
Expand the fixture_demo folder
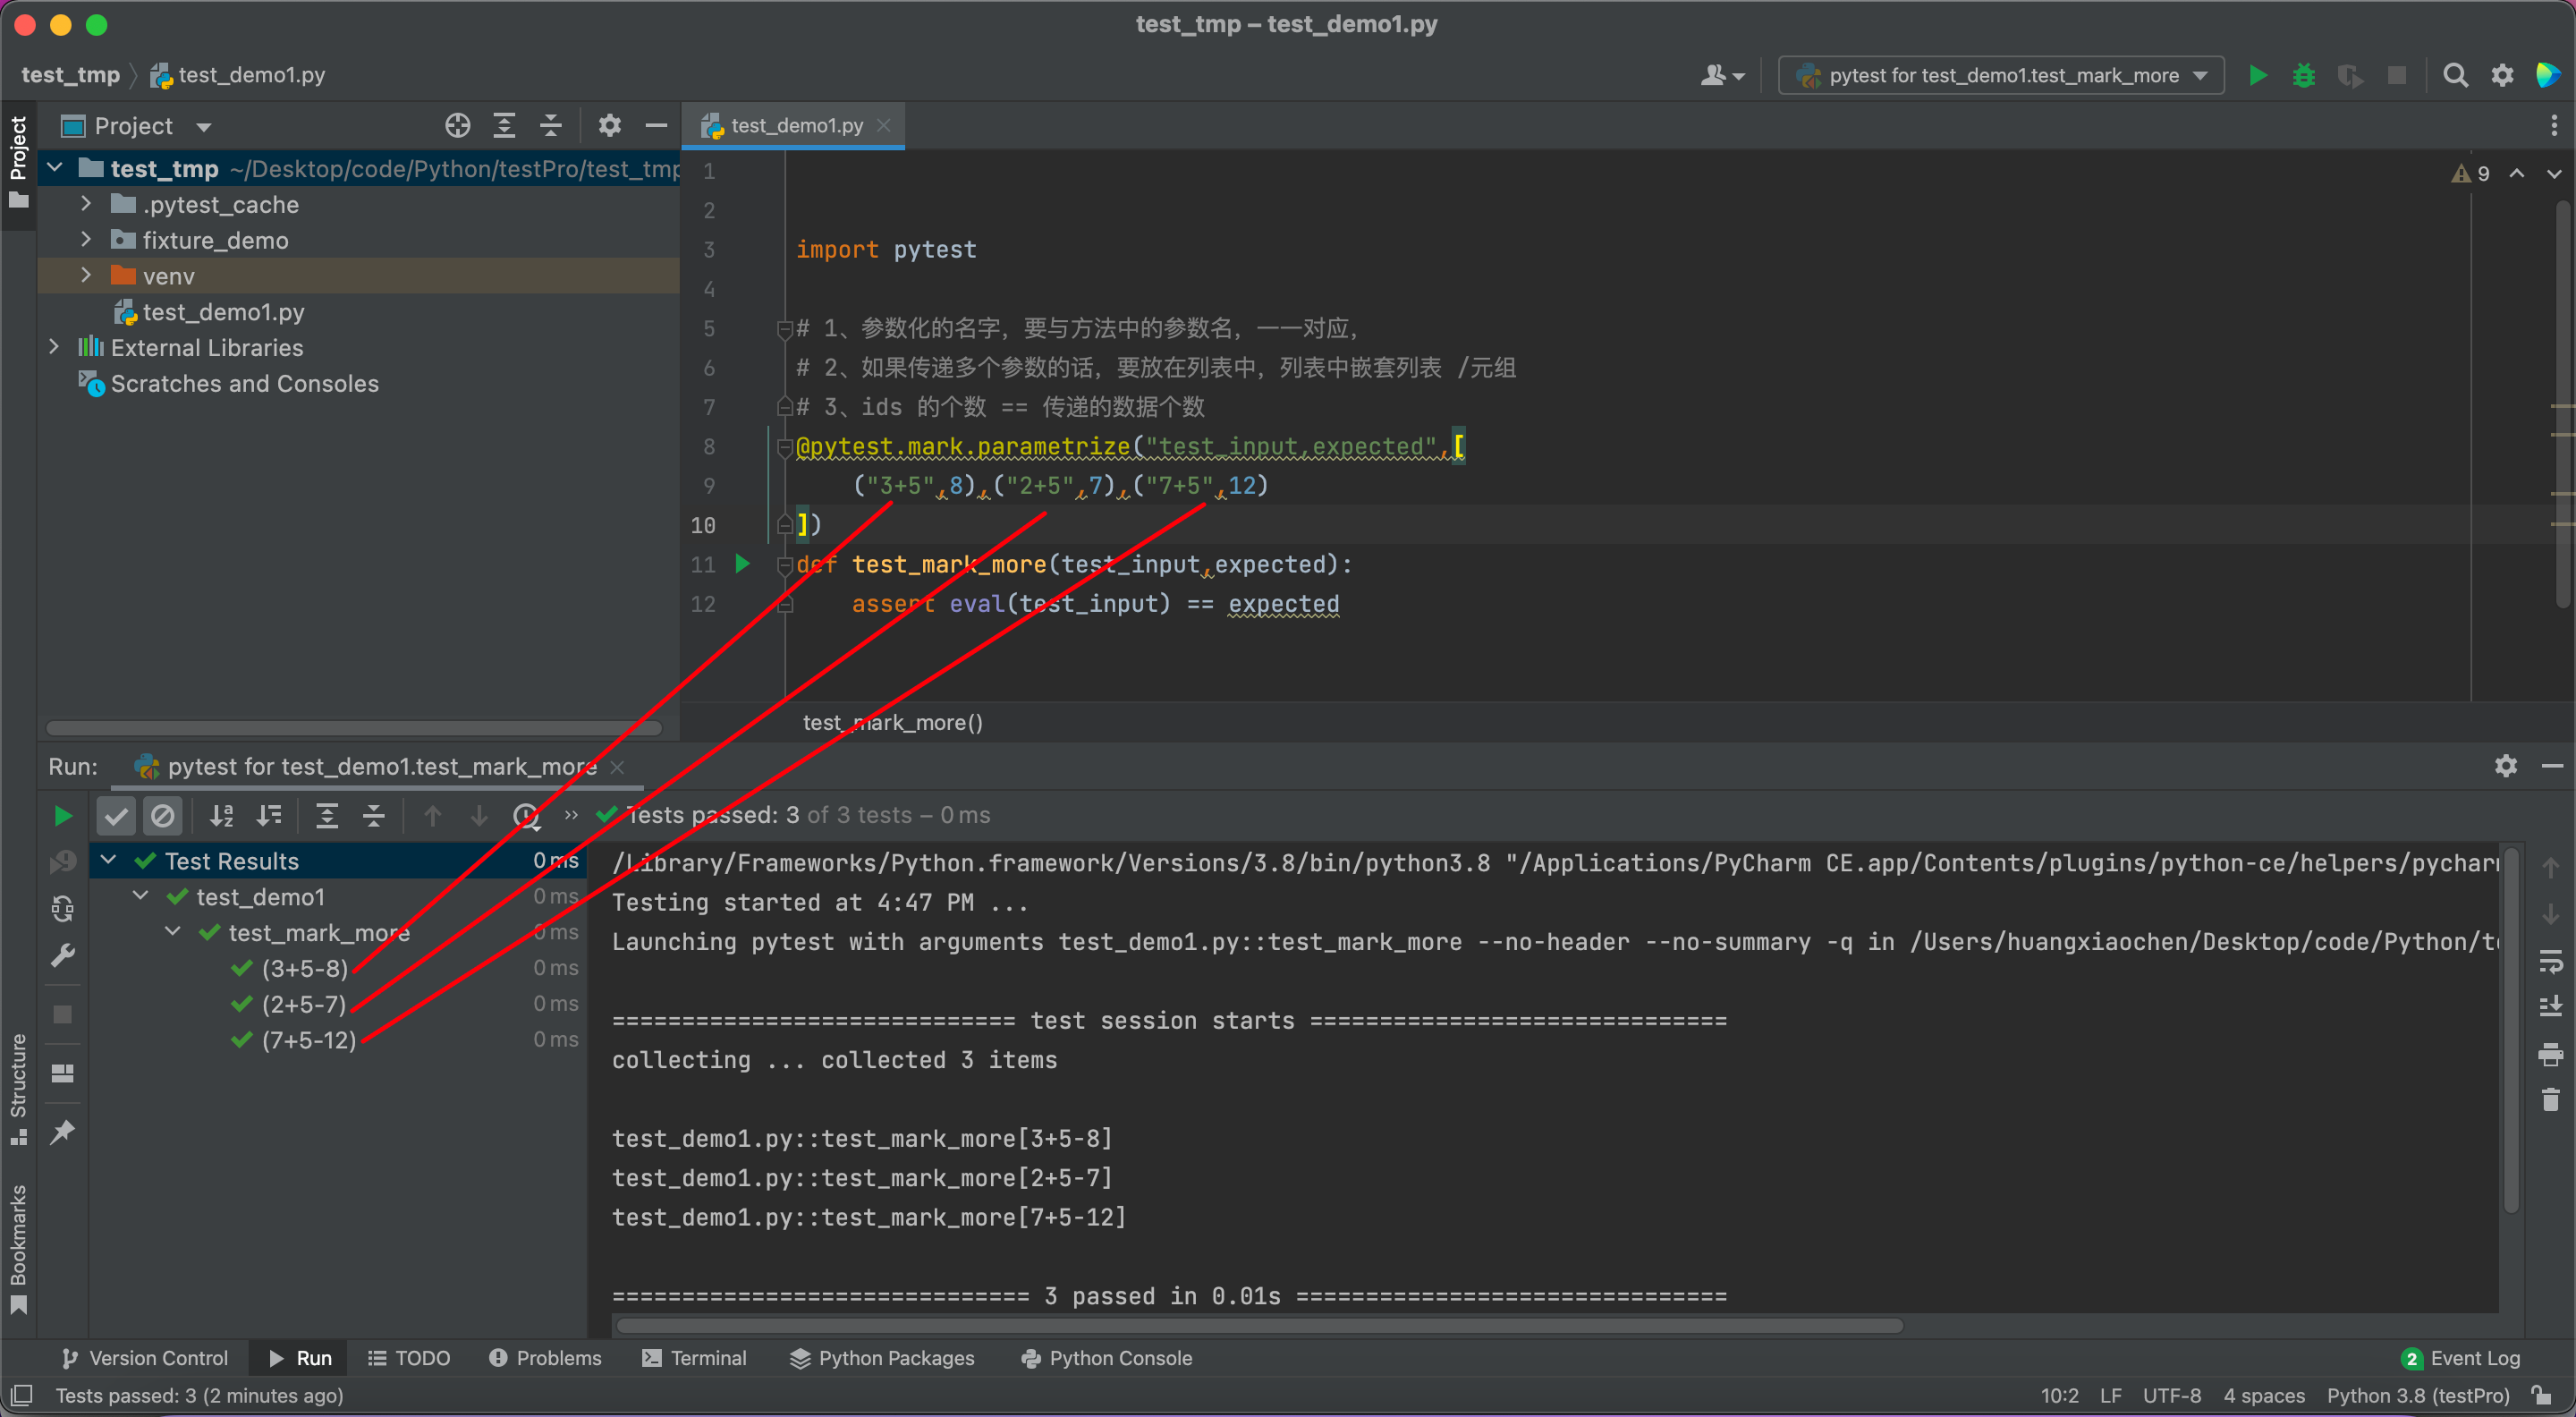(86, 240)
